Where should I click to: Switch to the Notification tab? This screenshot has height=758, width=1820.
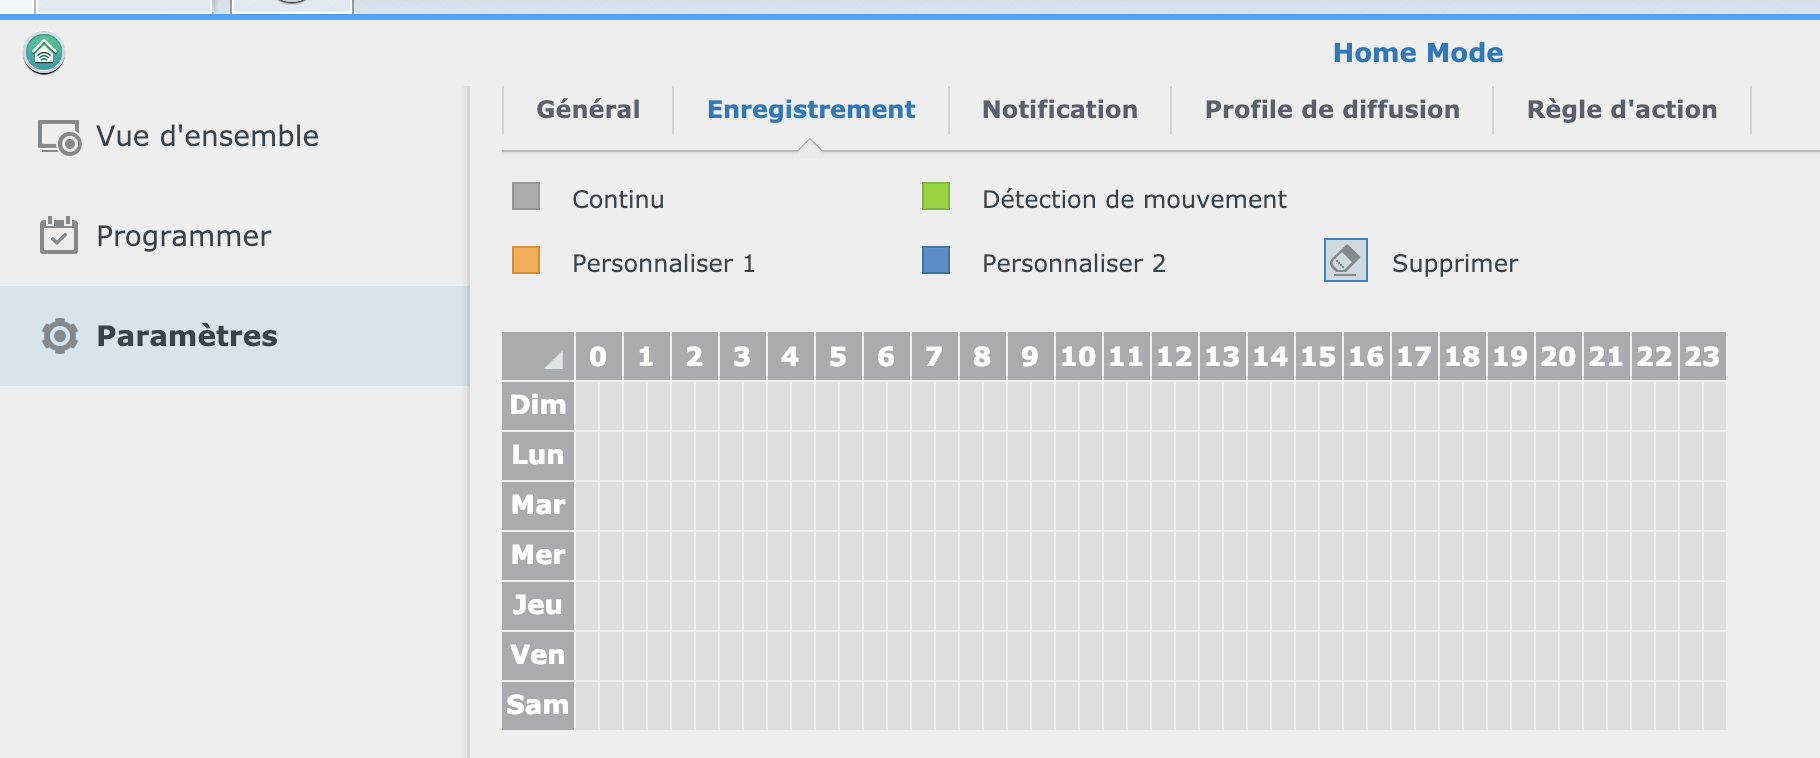pos(1060,109)
